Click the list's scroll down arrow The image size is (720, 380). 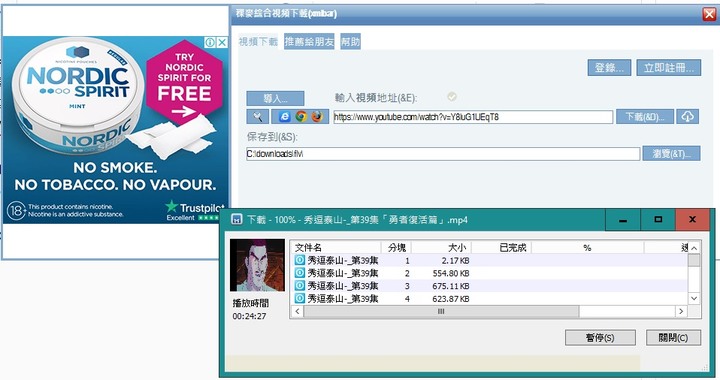694,298
